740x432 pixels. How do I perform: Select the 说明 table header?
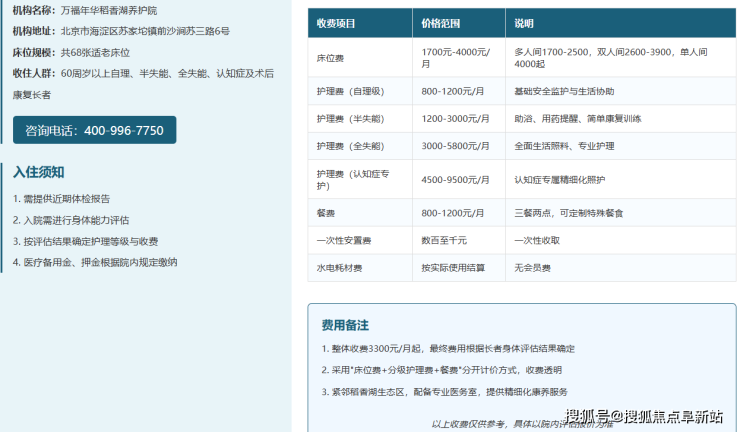621,23
